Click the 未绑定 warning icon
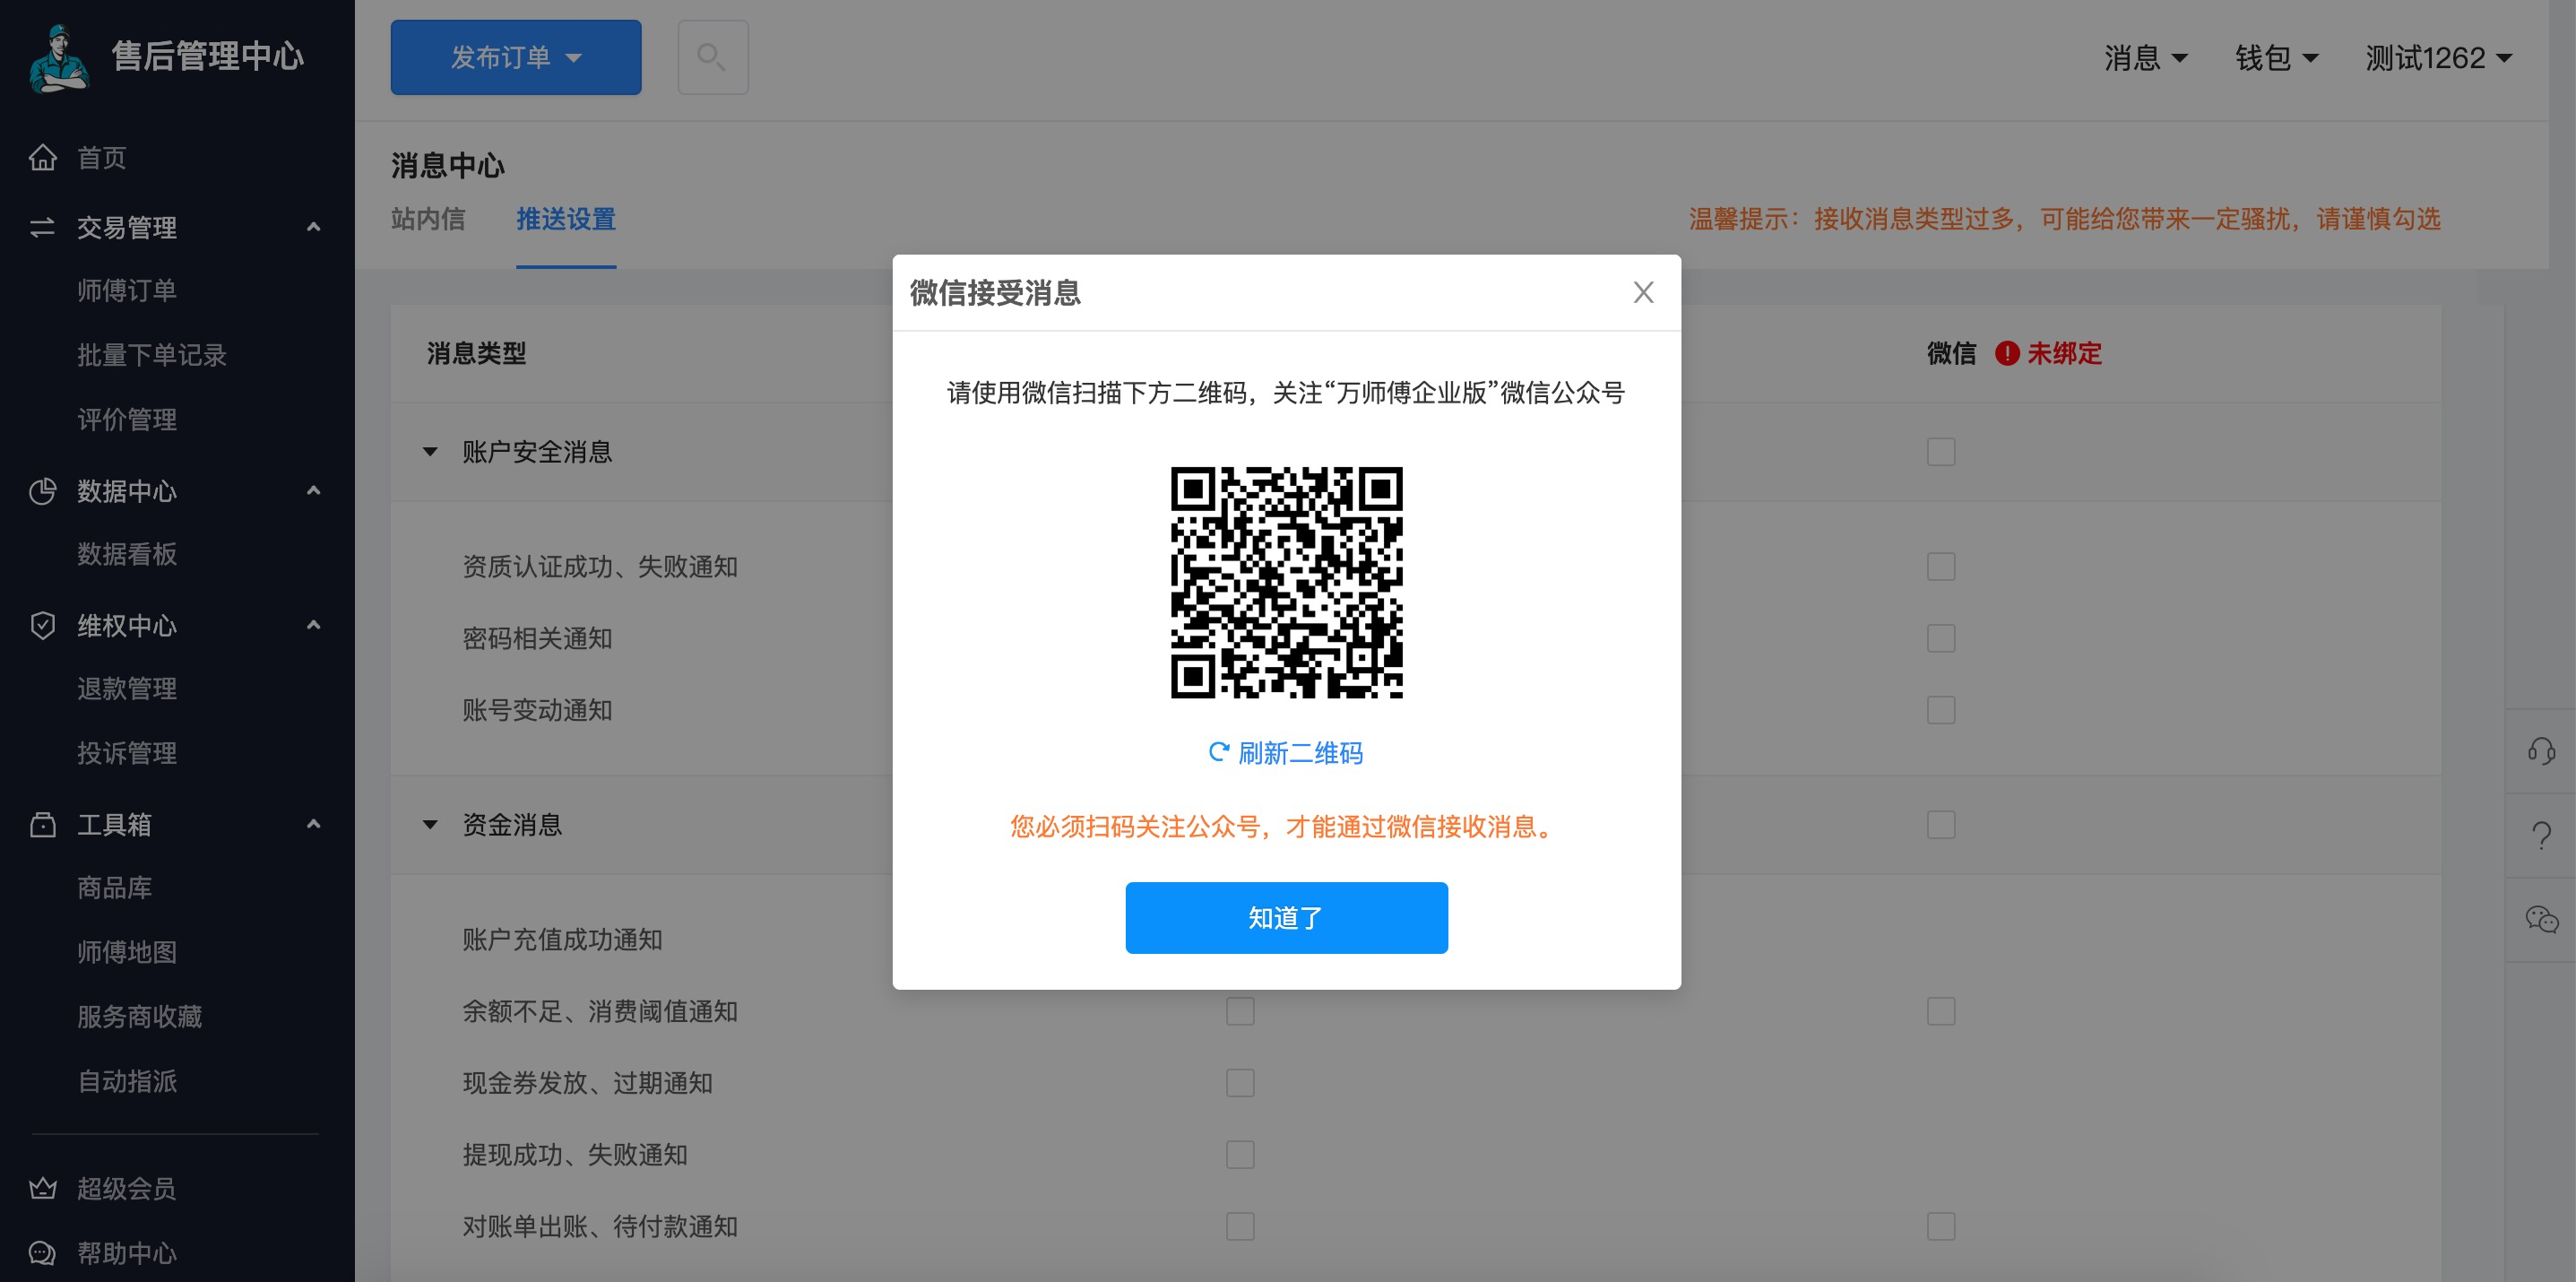2576x1282 pixels. (x=2006, y=353)
